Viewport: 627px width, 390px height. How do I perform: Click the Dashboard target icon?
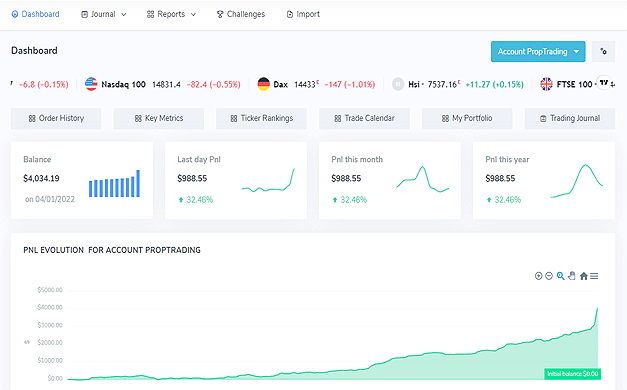coord(15,14)
